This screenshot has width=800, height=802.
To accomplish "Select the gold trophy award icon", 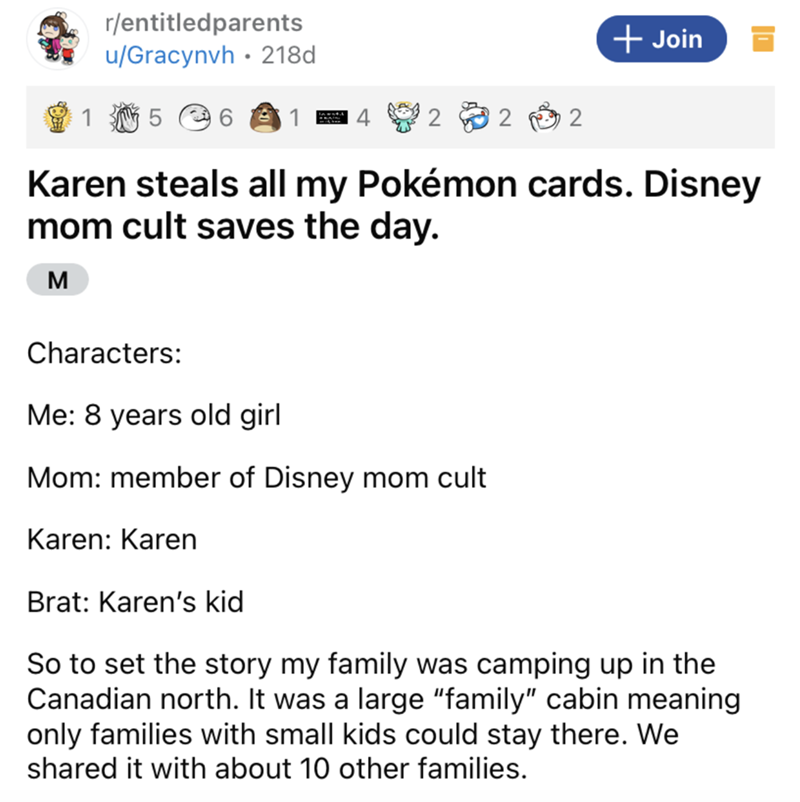I will tap(60, 120).
